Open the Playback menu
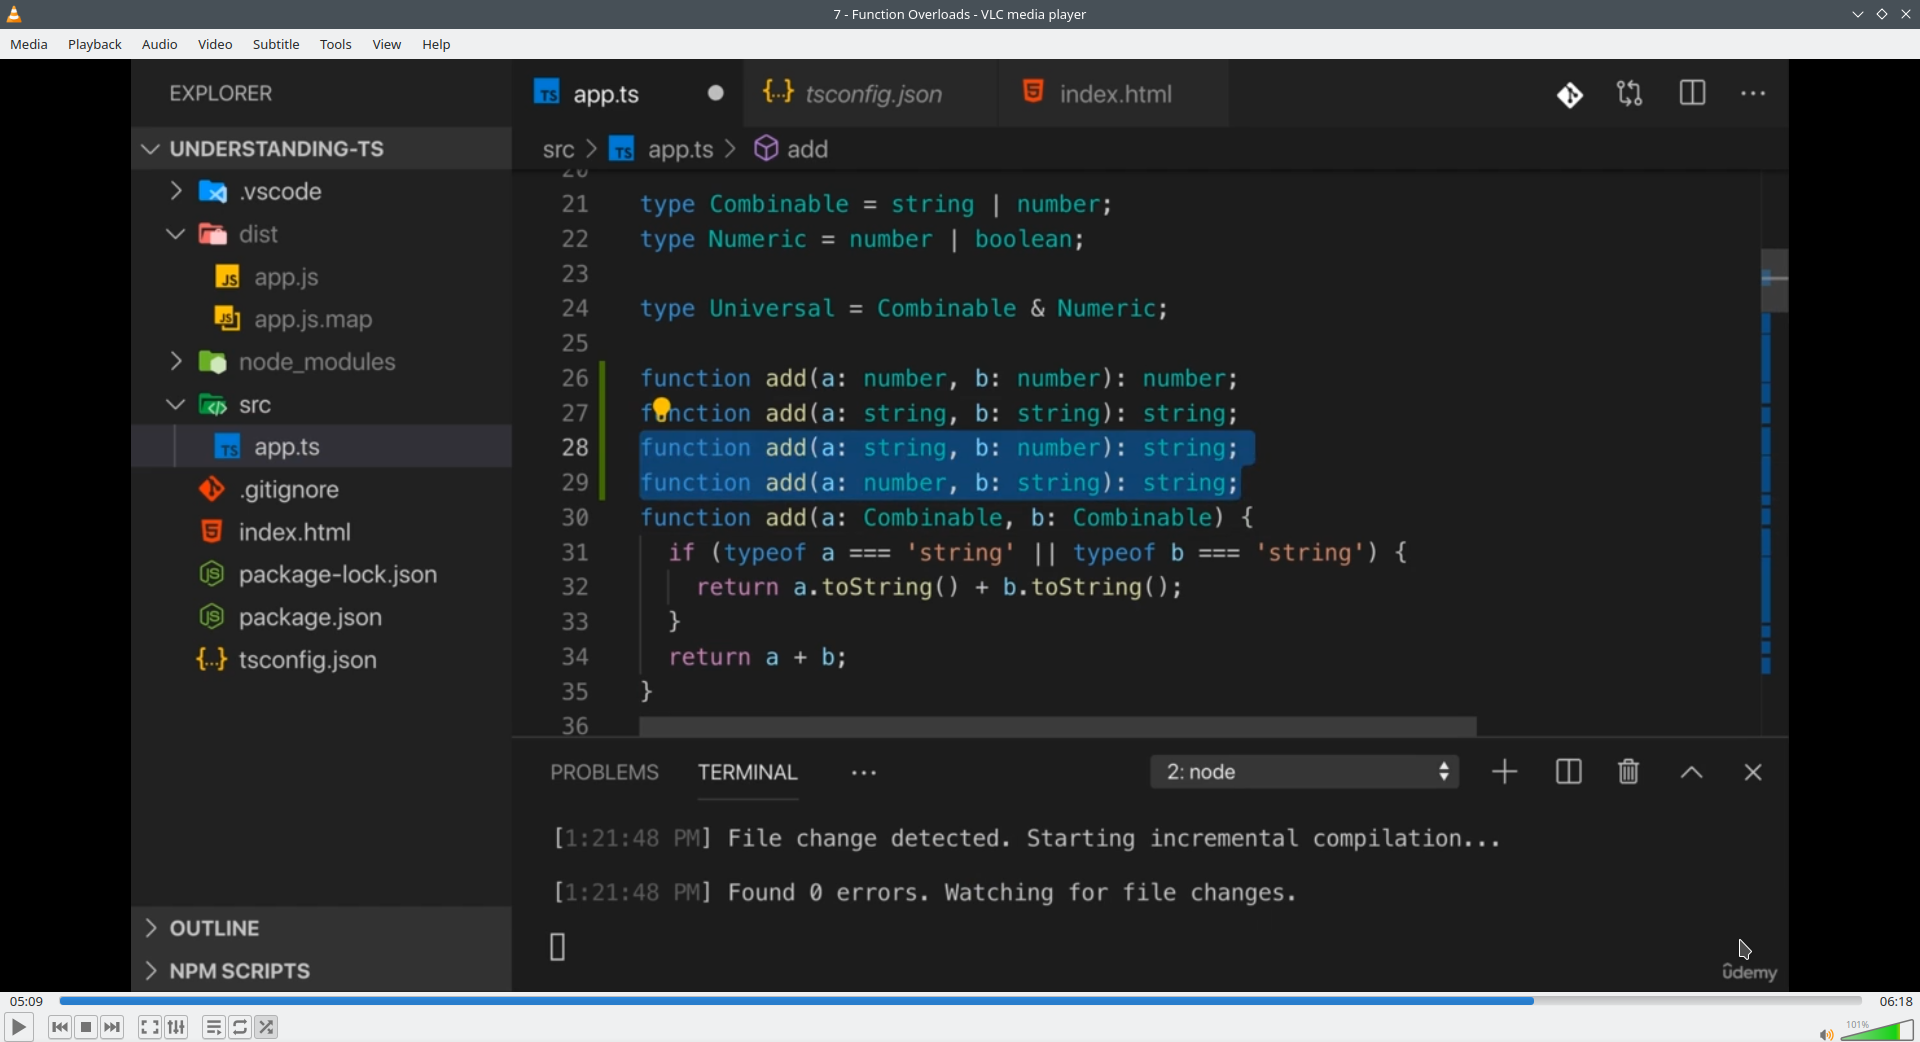Image resolution: width=1920 pixels, height=1042 pixels. (x=95, y=45)
